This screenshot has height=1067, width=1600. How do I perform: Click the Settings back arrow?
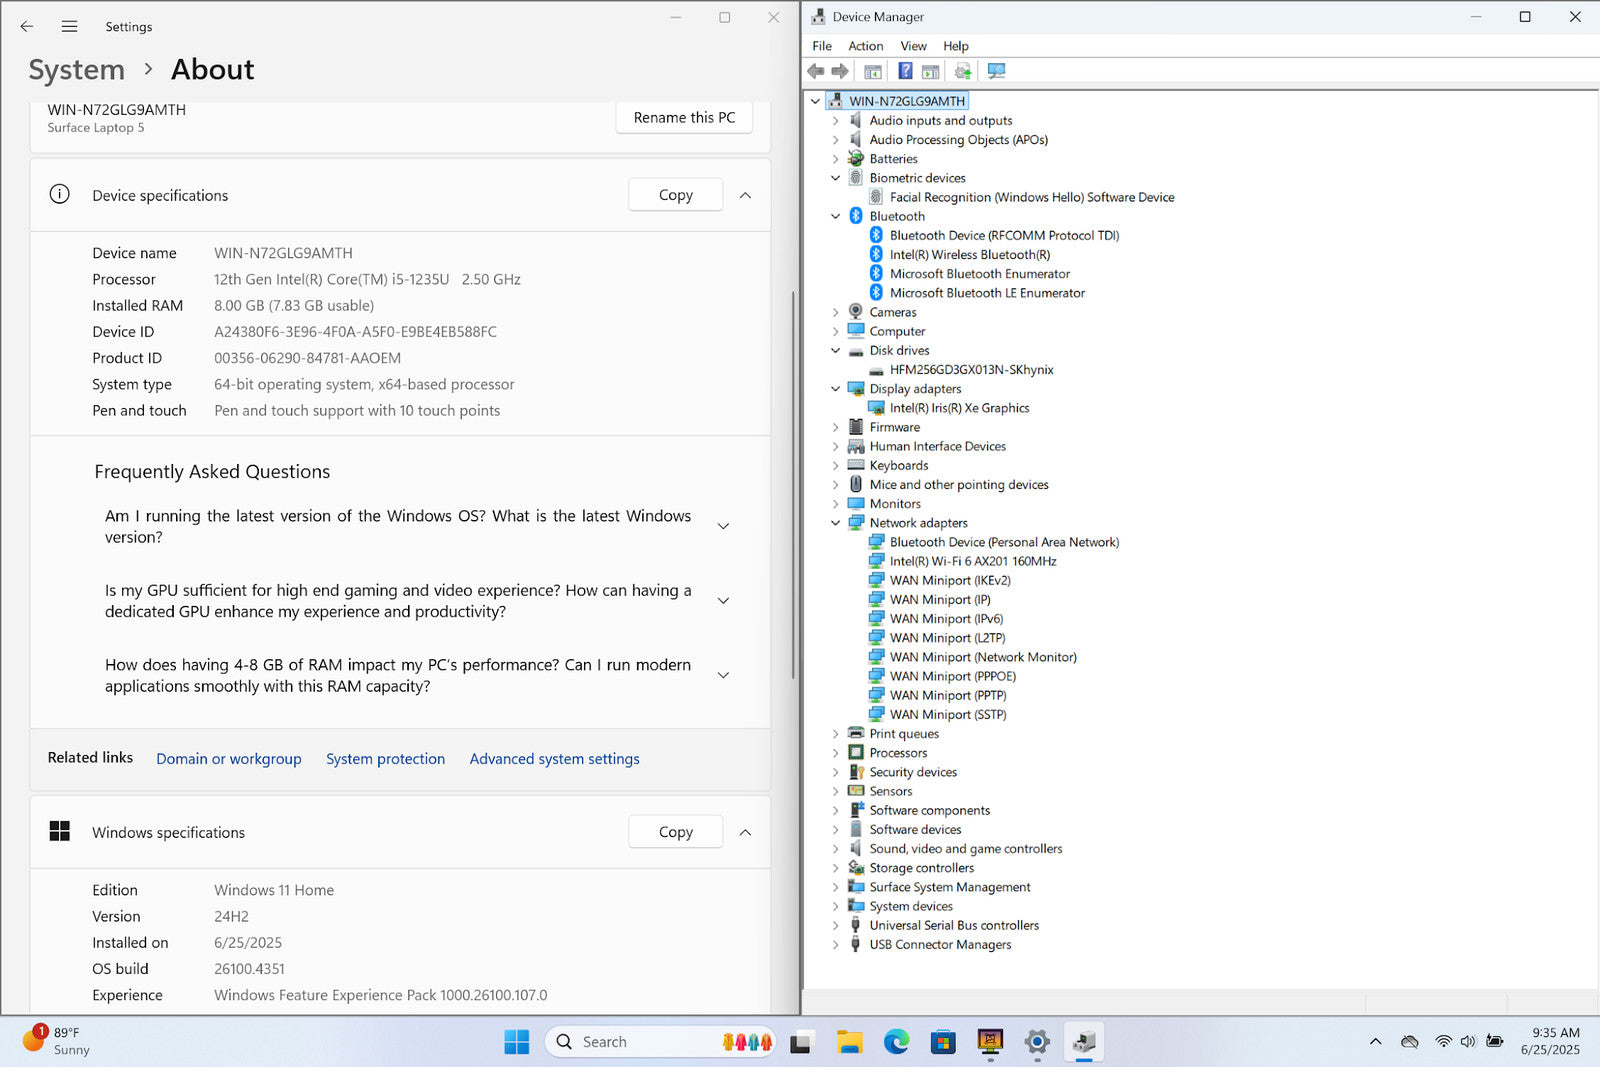click(27, 27)
